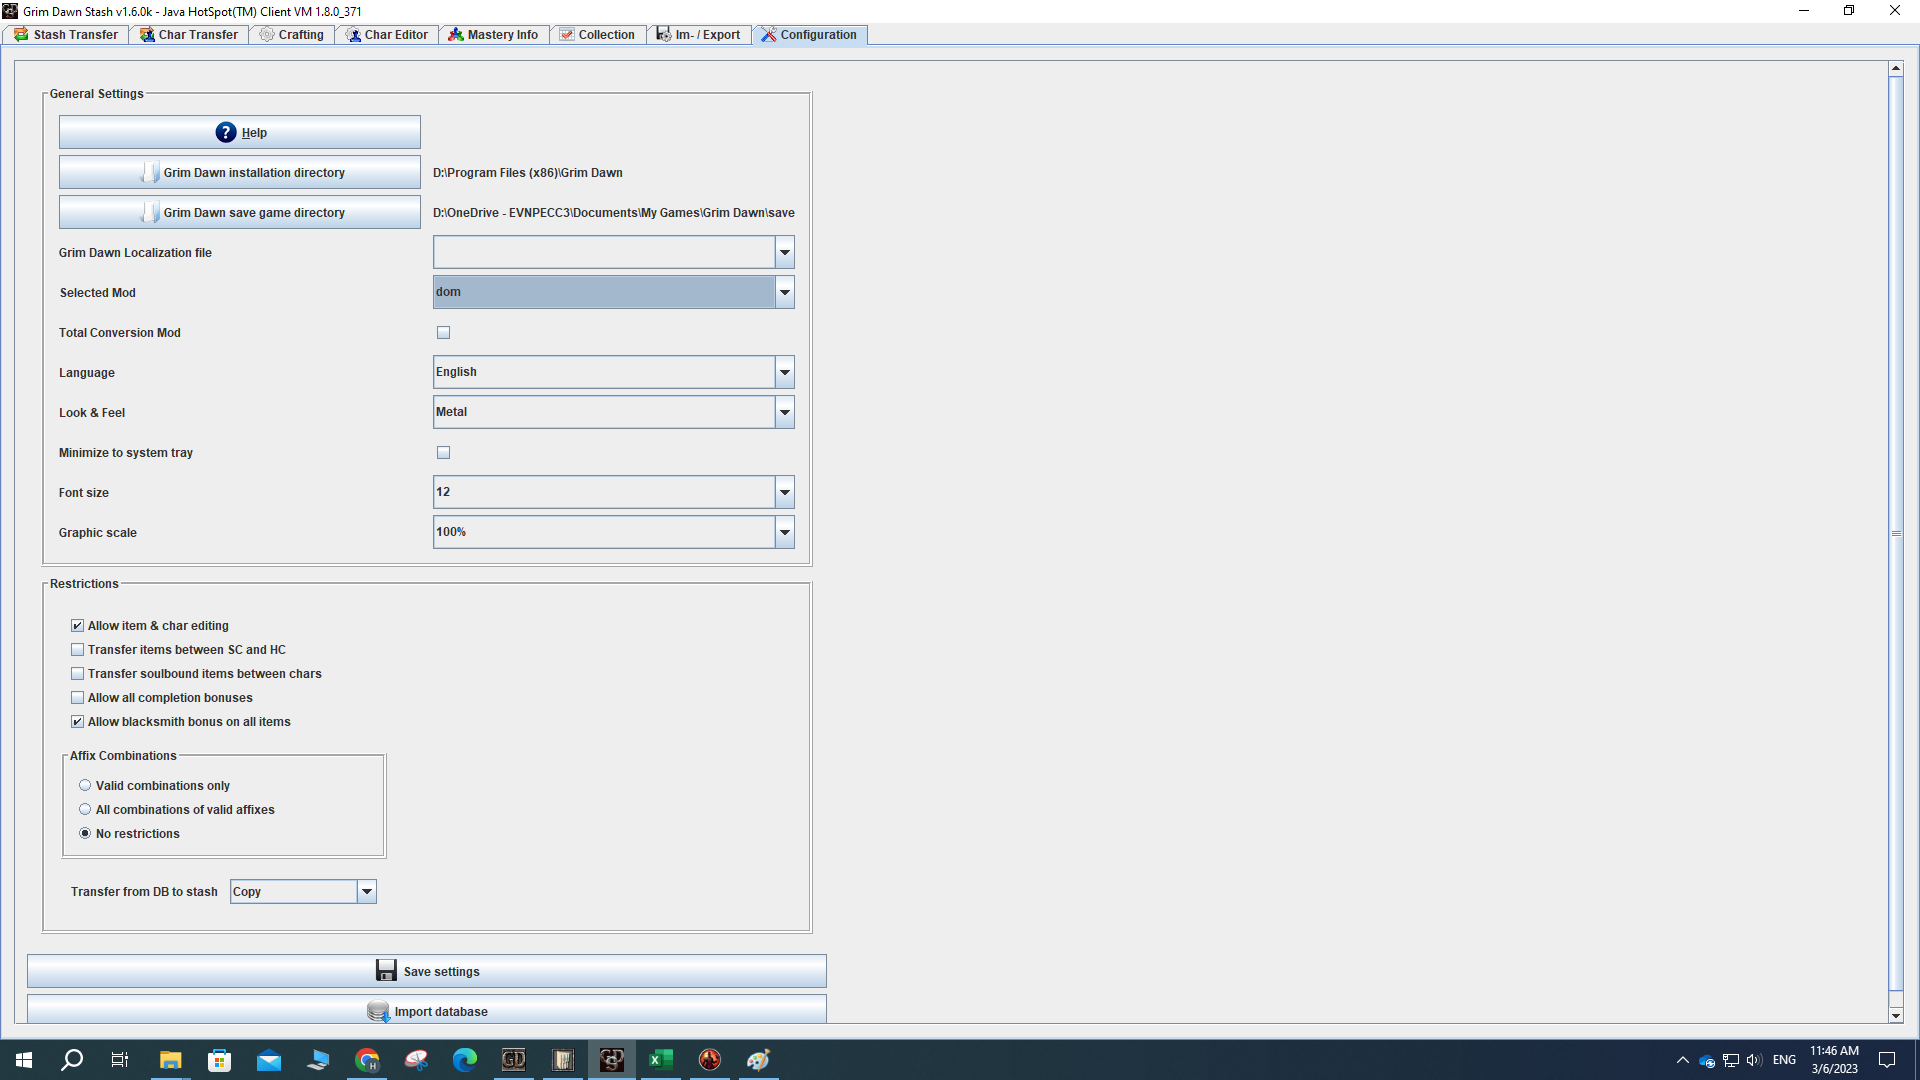Open the Collection tab
The height and width of the screenshot is (1080, 1920).
(598, 35)
